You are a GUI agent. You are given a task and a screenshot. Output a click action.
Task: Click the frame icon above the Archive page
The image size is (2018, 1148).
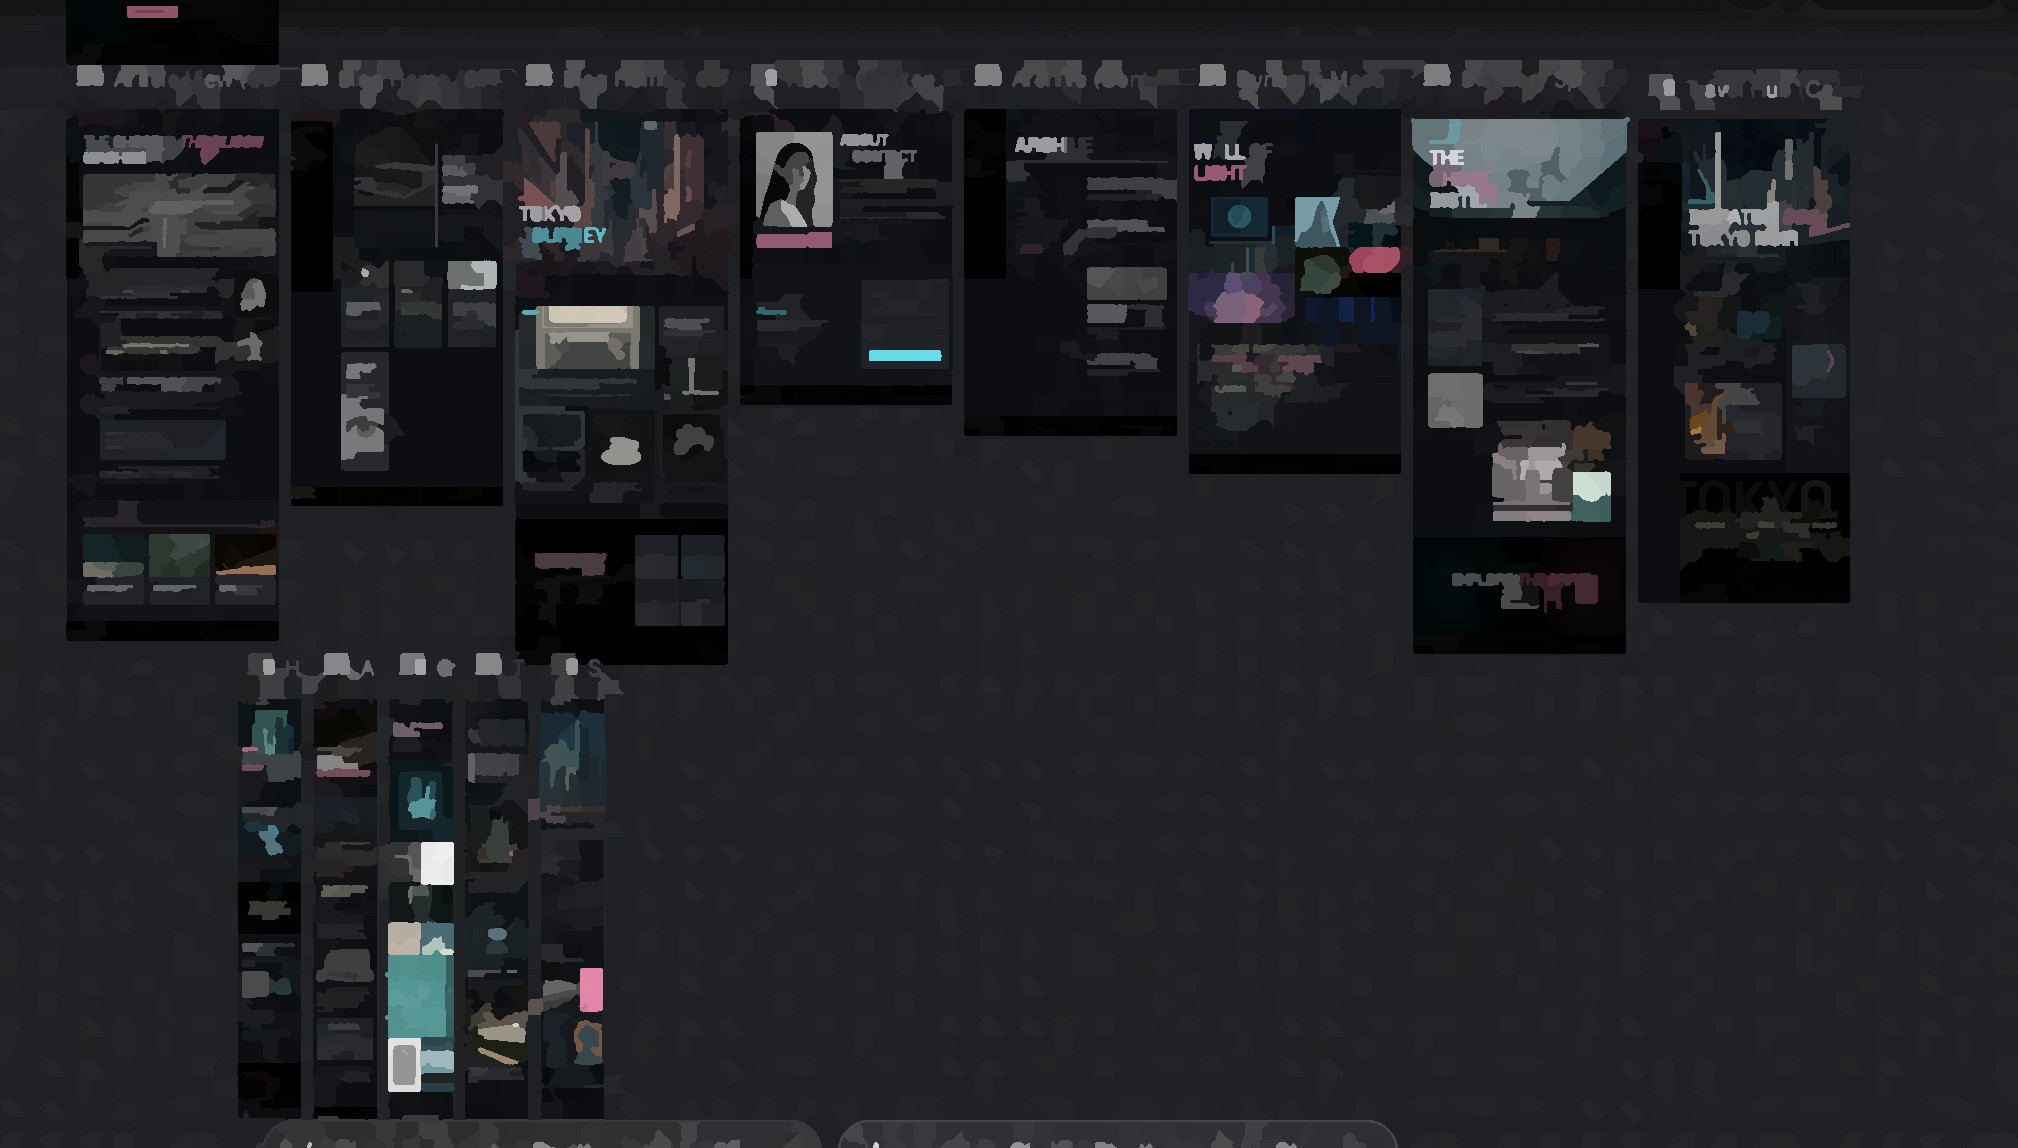(988, 76)
